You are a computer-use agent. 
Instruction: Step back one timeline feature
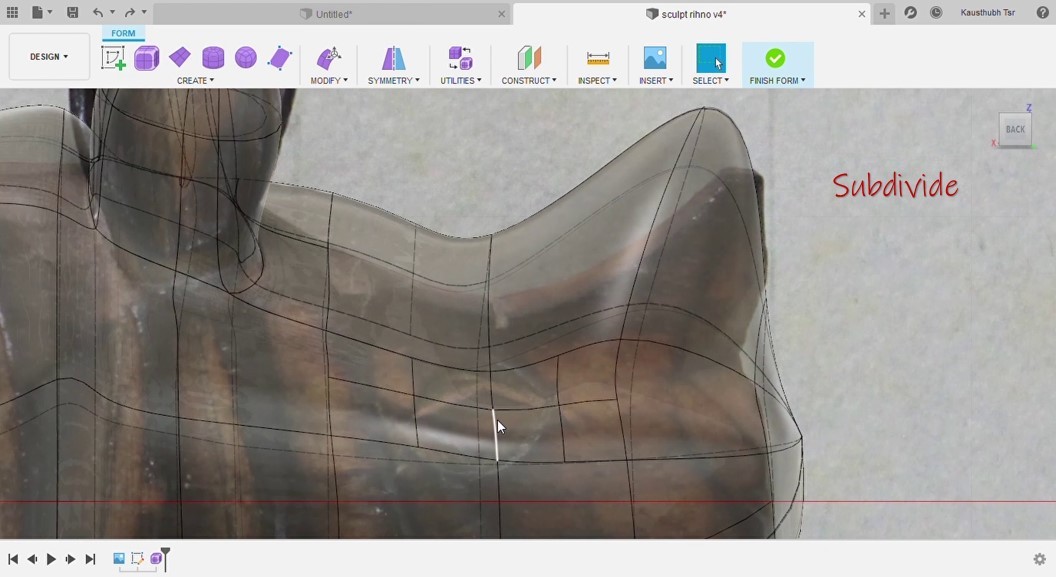32,559
